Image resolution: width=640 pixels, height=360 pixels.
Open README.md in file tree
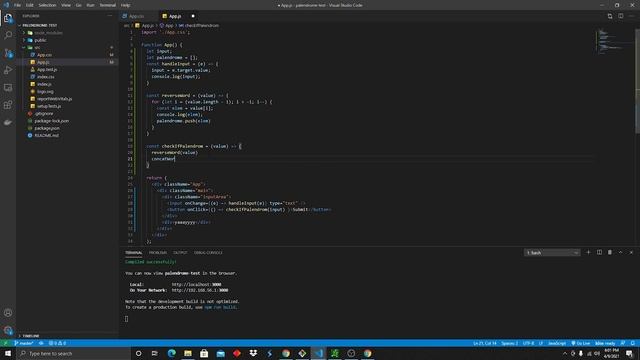tap(67, 135)
